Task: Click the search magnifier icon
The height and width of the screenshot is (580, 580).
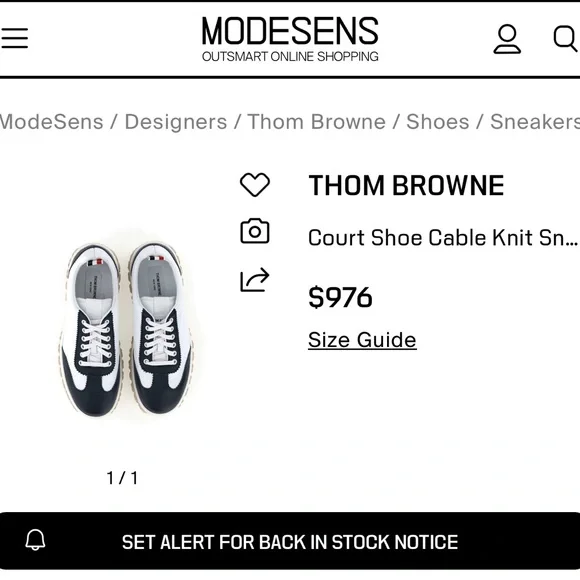Action: 566,38
